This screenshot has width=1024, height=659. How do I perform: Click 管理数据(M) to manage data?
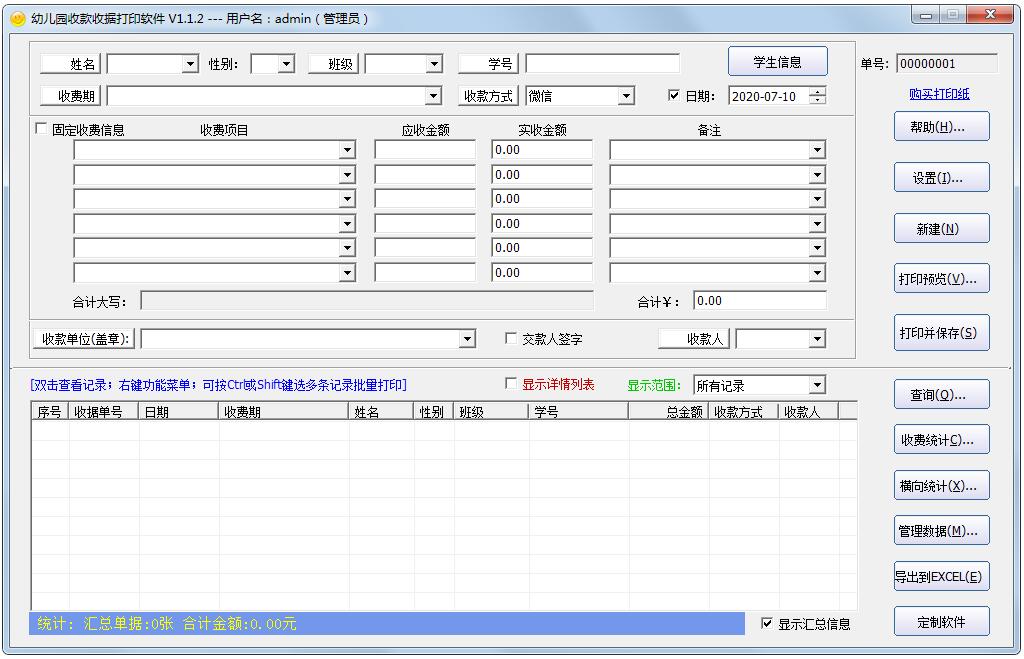coord(940,531)
